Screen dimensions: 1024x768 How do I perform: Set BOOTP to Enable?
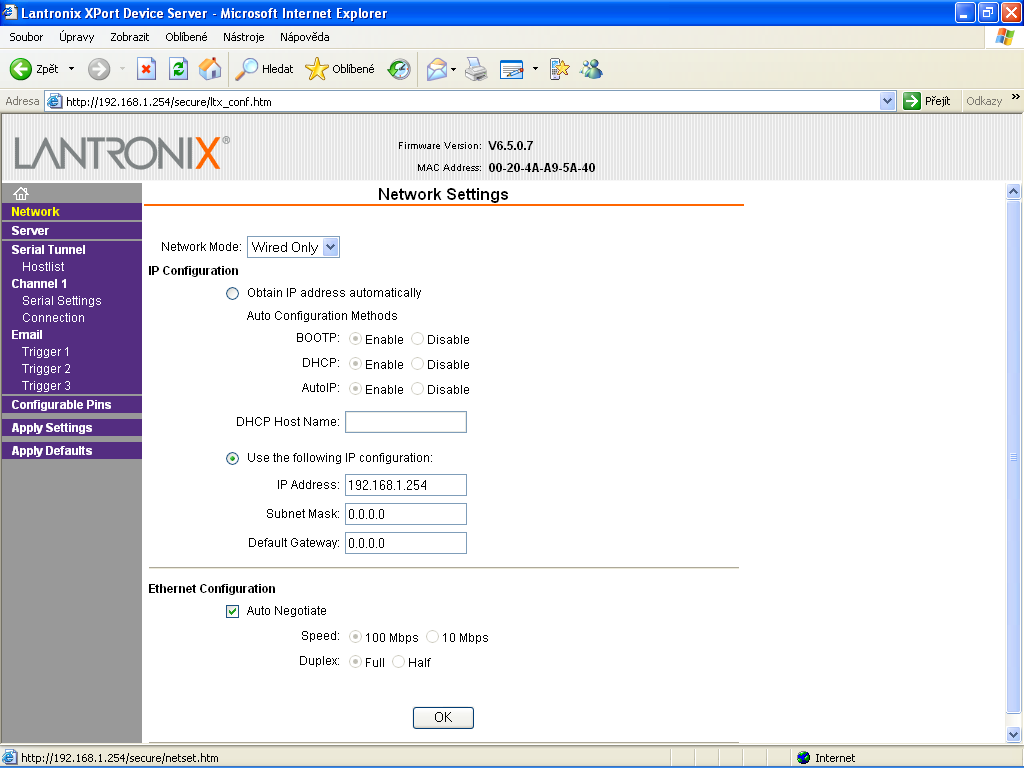(x=355, y=339)
